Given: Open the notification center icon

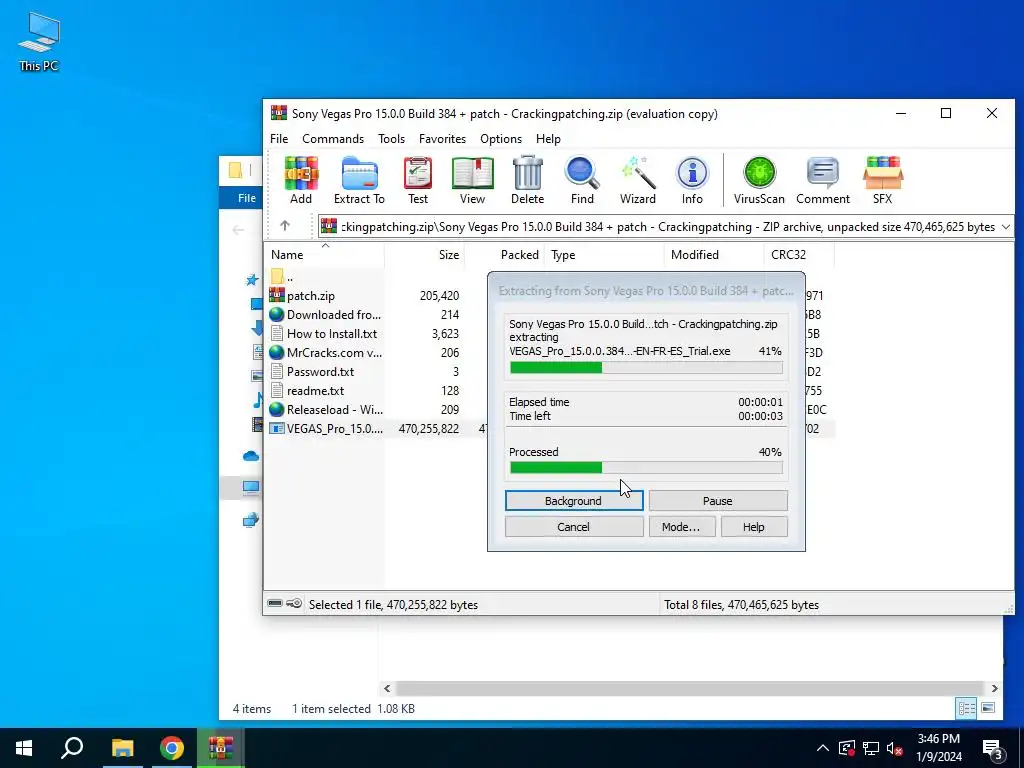Looking at the screenshot, I should [x=993, y=748].
